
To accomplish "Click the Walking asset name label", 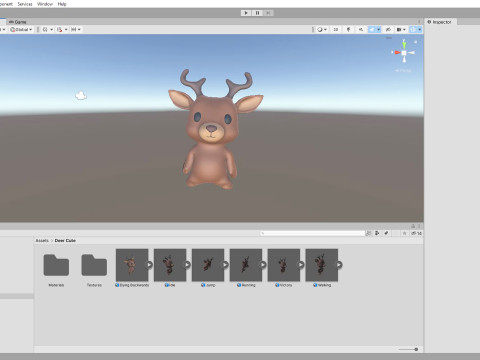I will click(324, 285).
